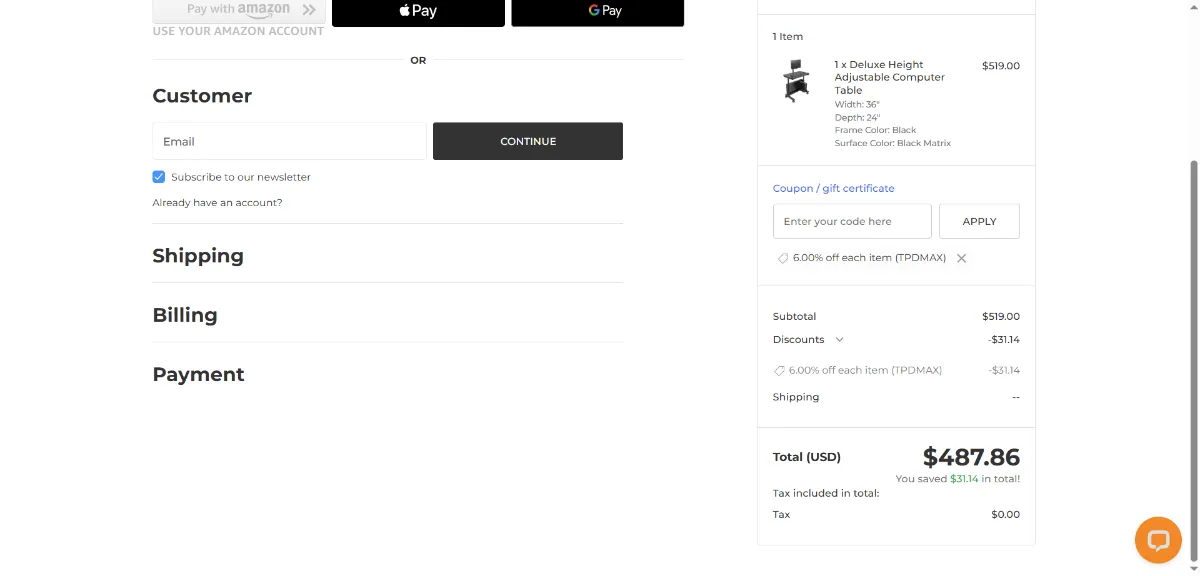Click the Frame Color: Black text
This screenshot has height=576, width=1200.
pos(876,130)
